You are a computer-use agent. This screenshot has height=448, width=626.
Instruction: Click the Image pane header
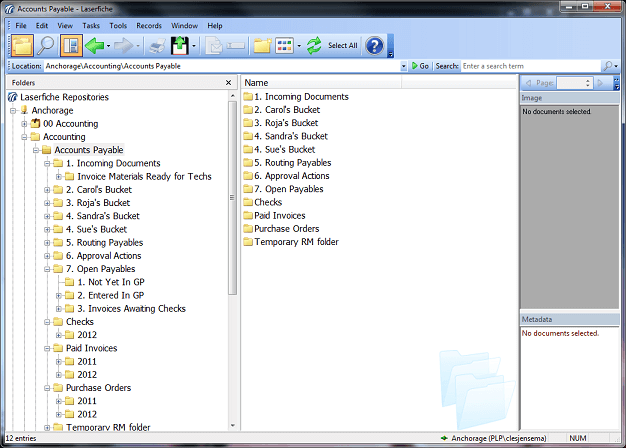click(569, 98)
